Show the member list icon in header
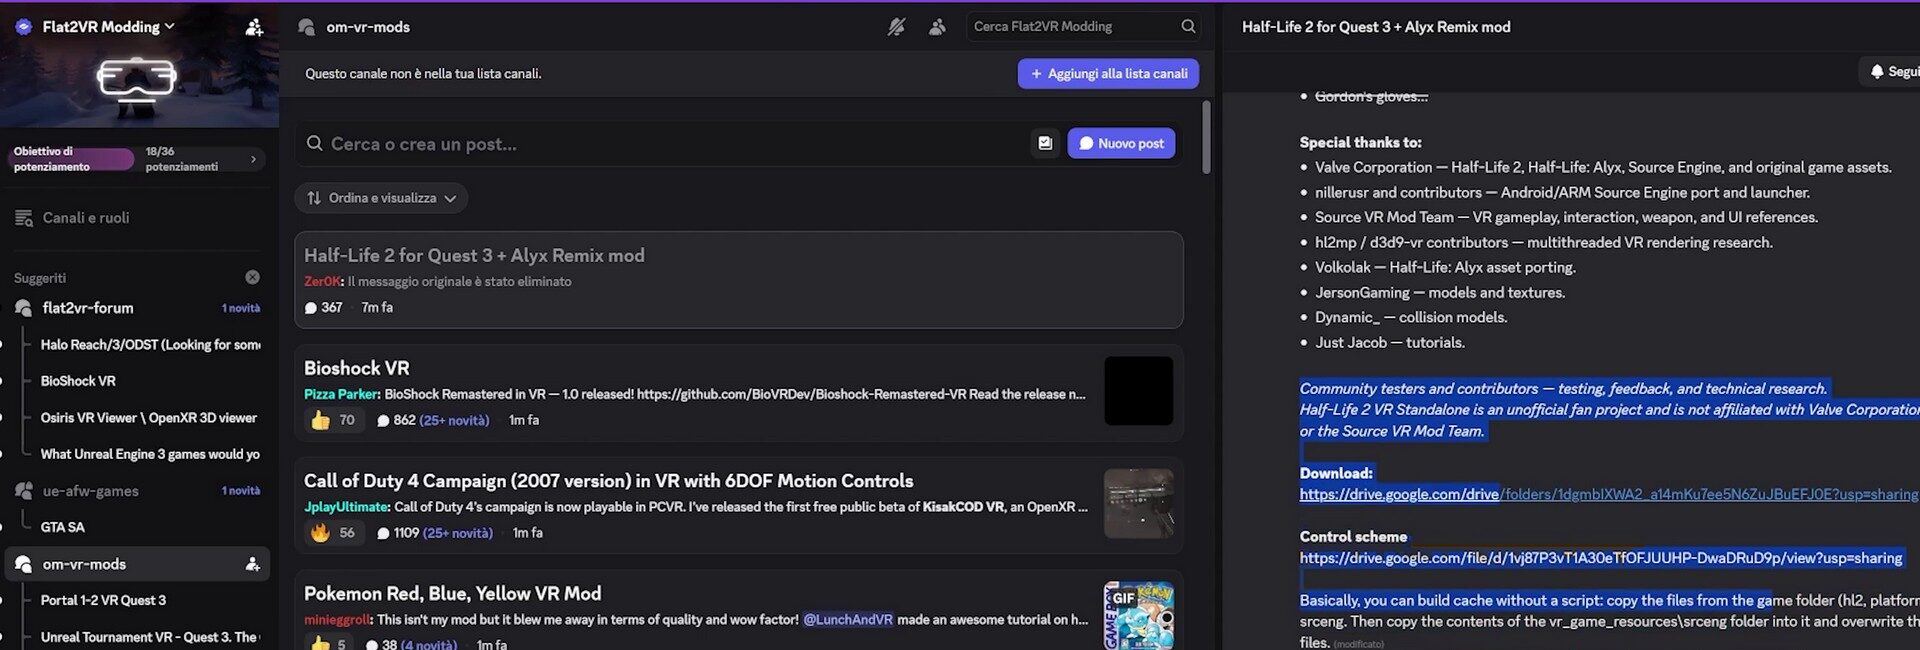The image size is (1920, 650). (937, 27)
